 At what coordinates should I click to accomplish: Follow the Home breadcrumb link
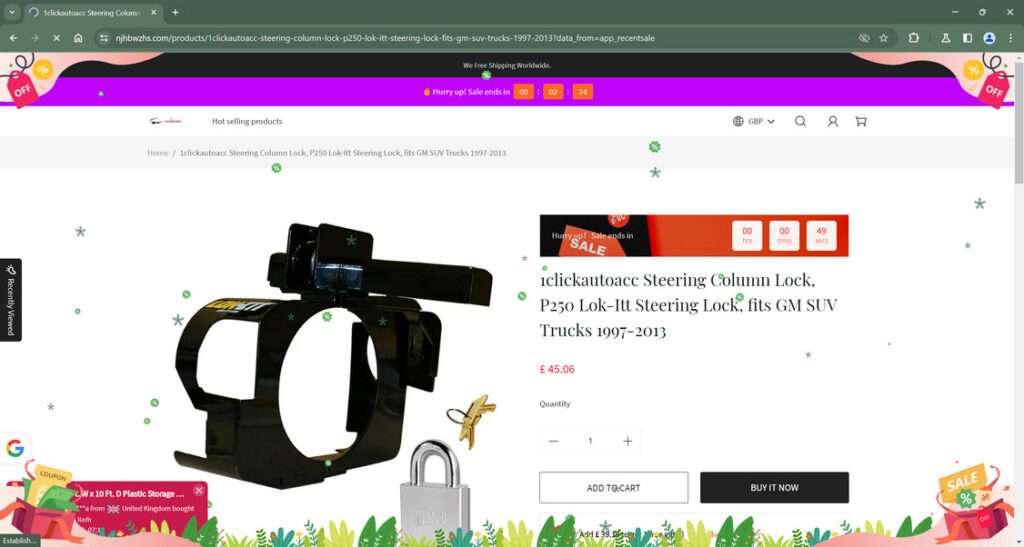[157, 153]
